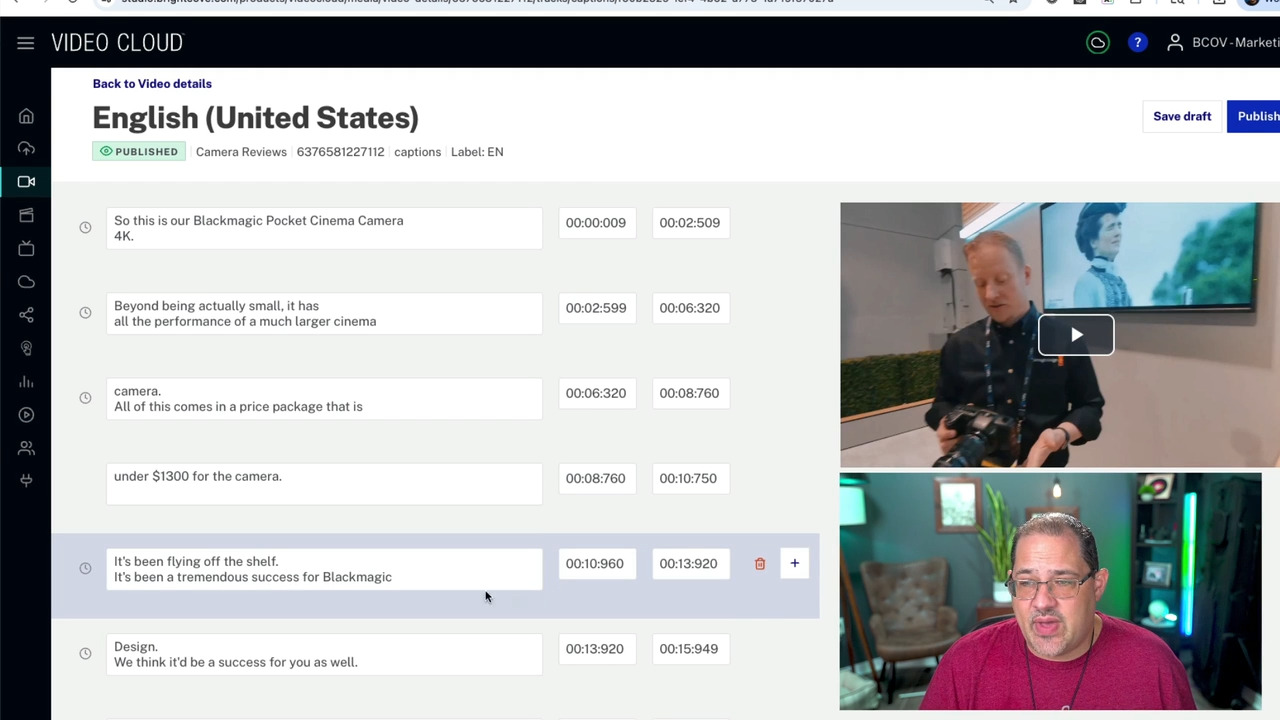Open the Social share module icon
The height and width of the screenshot is (720, 1280).
[x=26, y=315]
